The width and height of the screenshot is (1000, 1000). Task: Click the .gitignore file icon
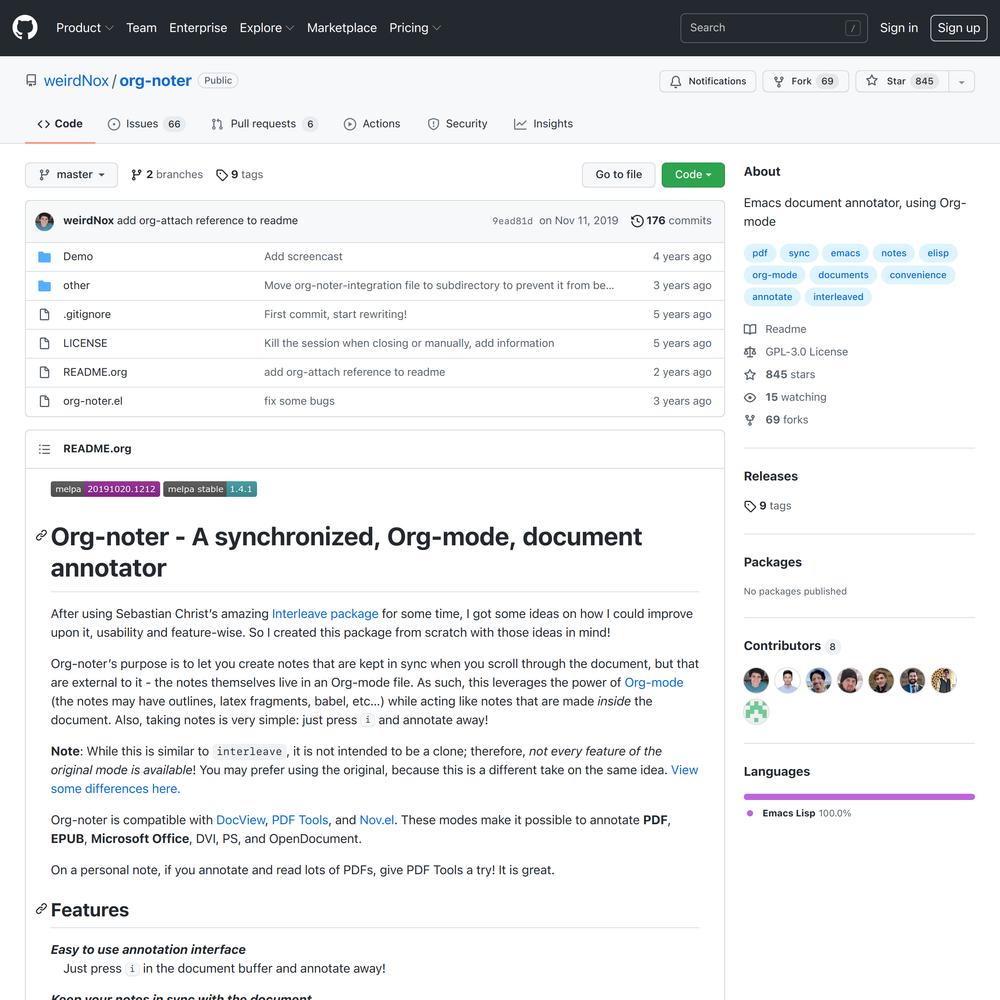pyautogui.click(x=45, y=314)
